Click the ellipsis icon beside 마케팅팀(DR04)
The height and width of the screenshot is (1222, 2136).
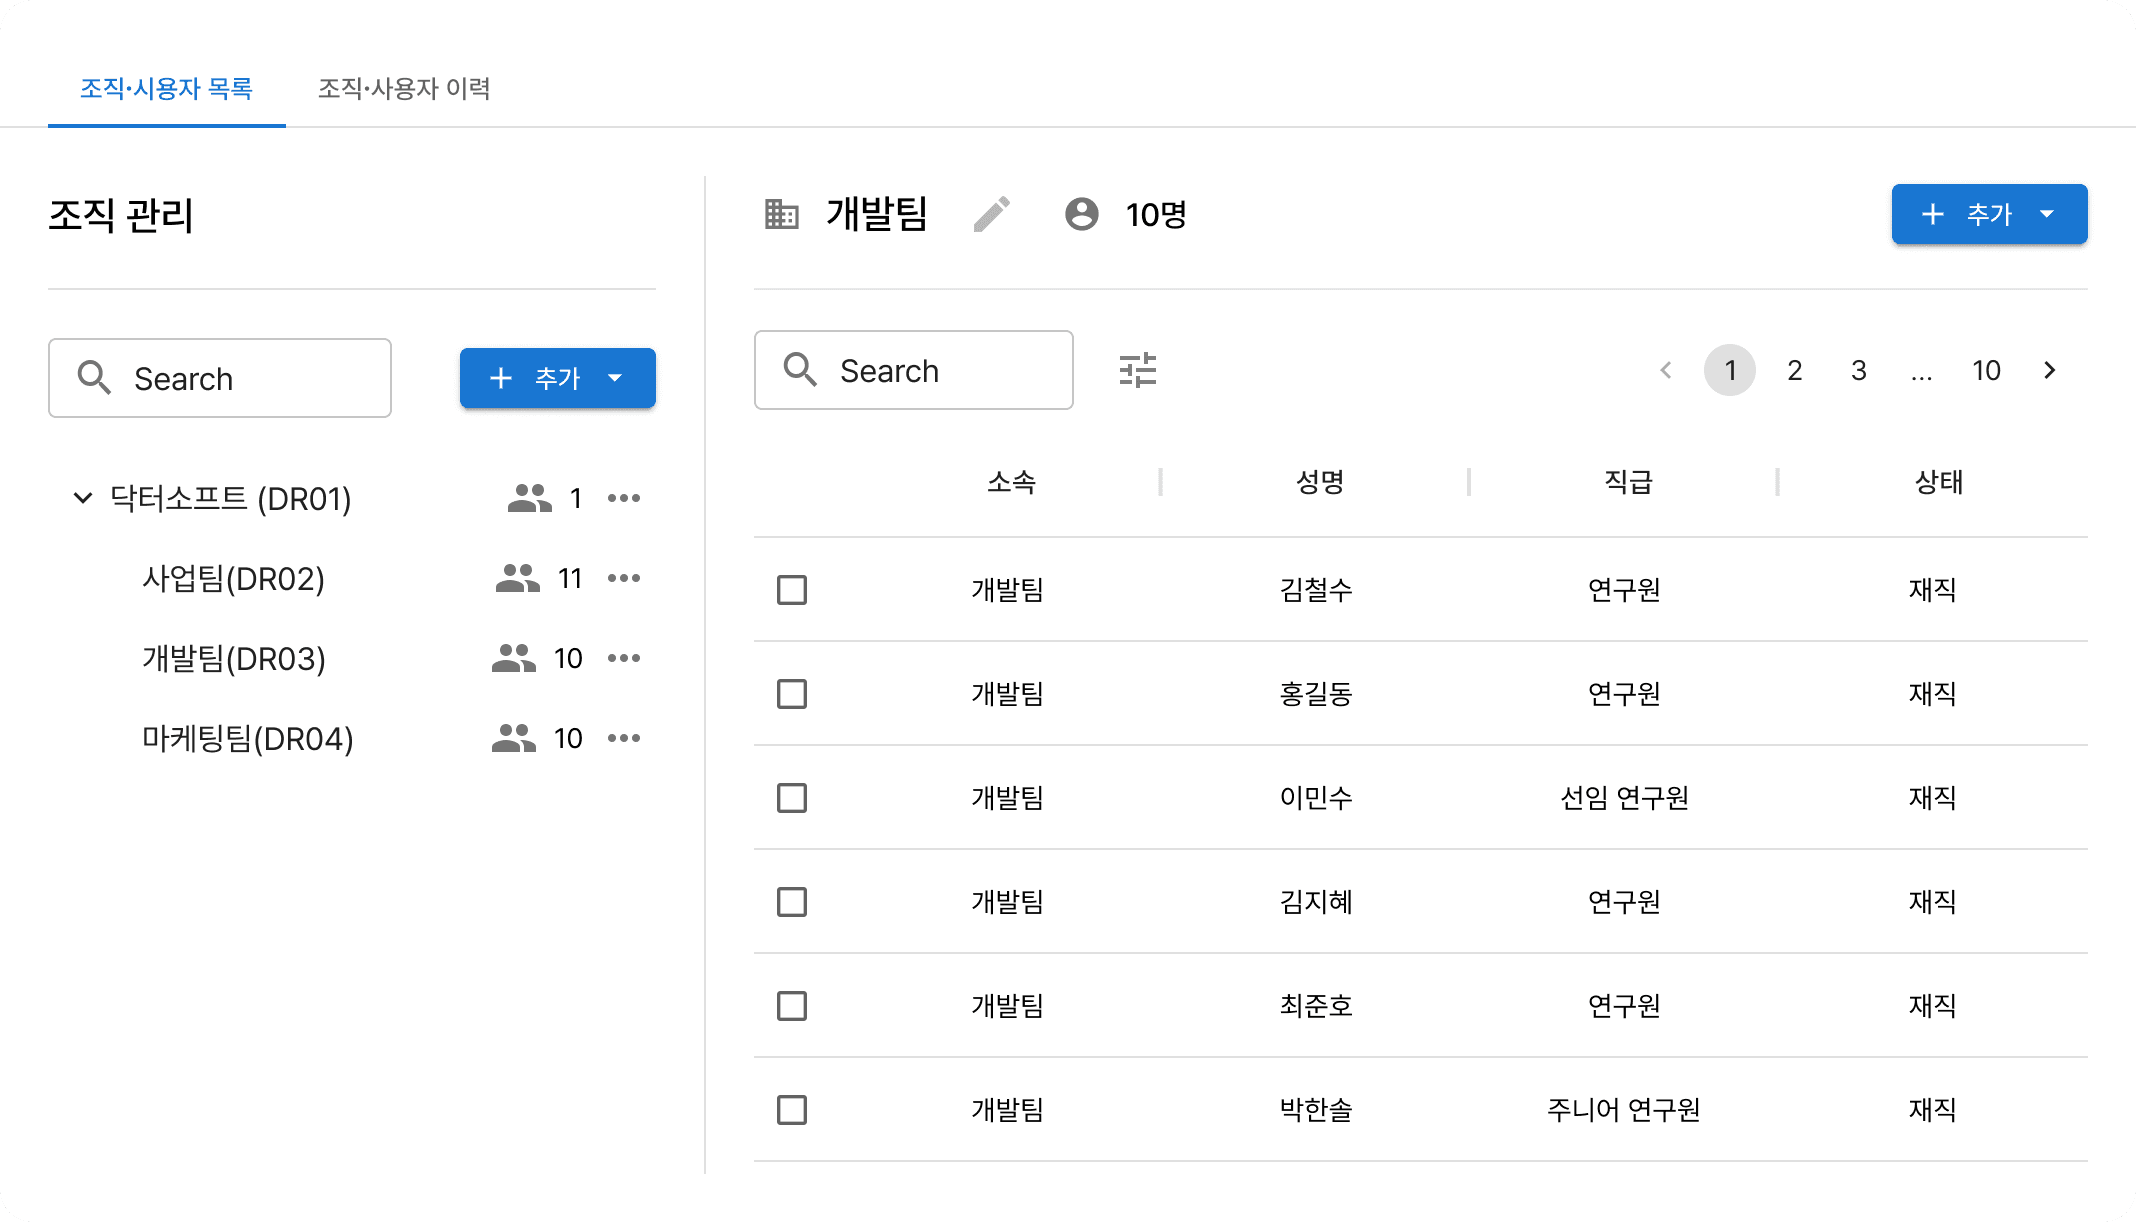pyautogui.click(x=624, y=738)
